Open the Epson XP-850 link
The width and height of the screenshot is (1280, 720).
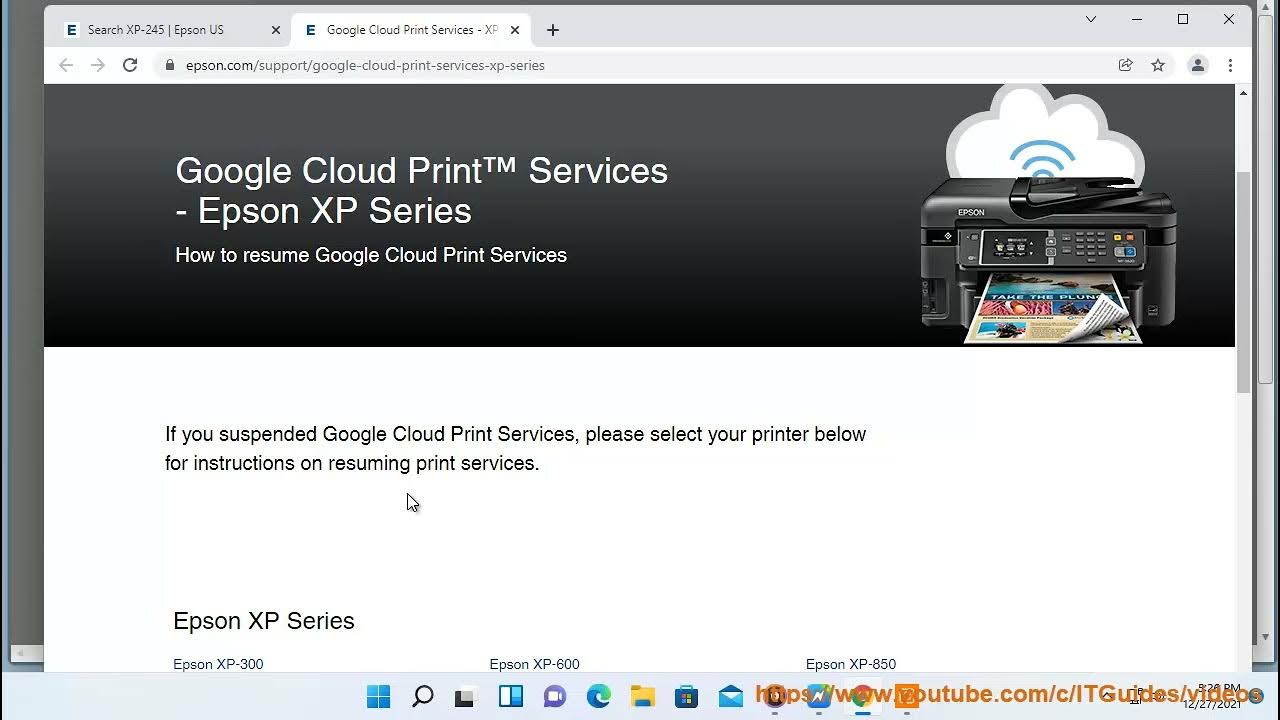851,664
